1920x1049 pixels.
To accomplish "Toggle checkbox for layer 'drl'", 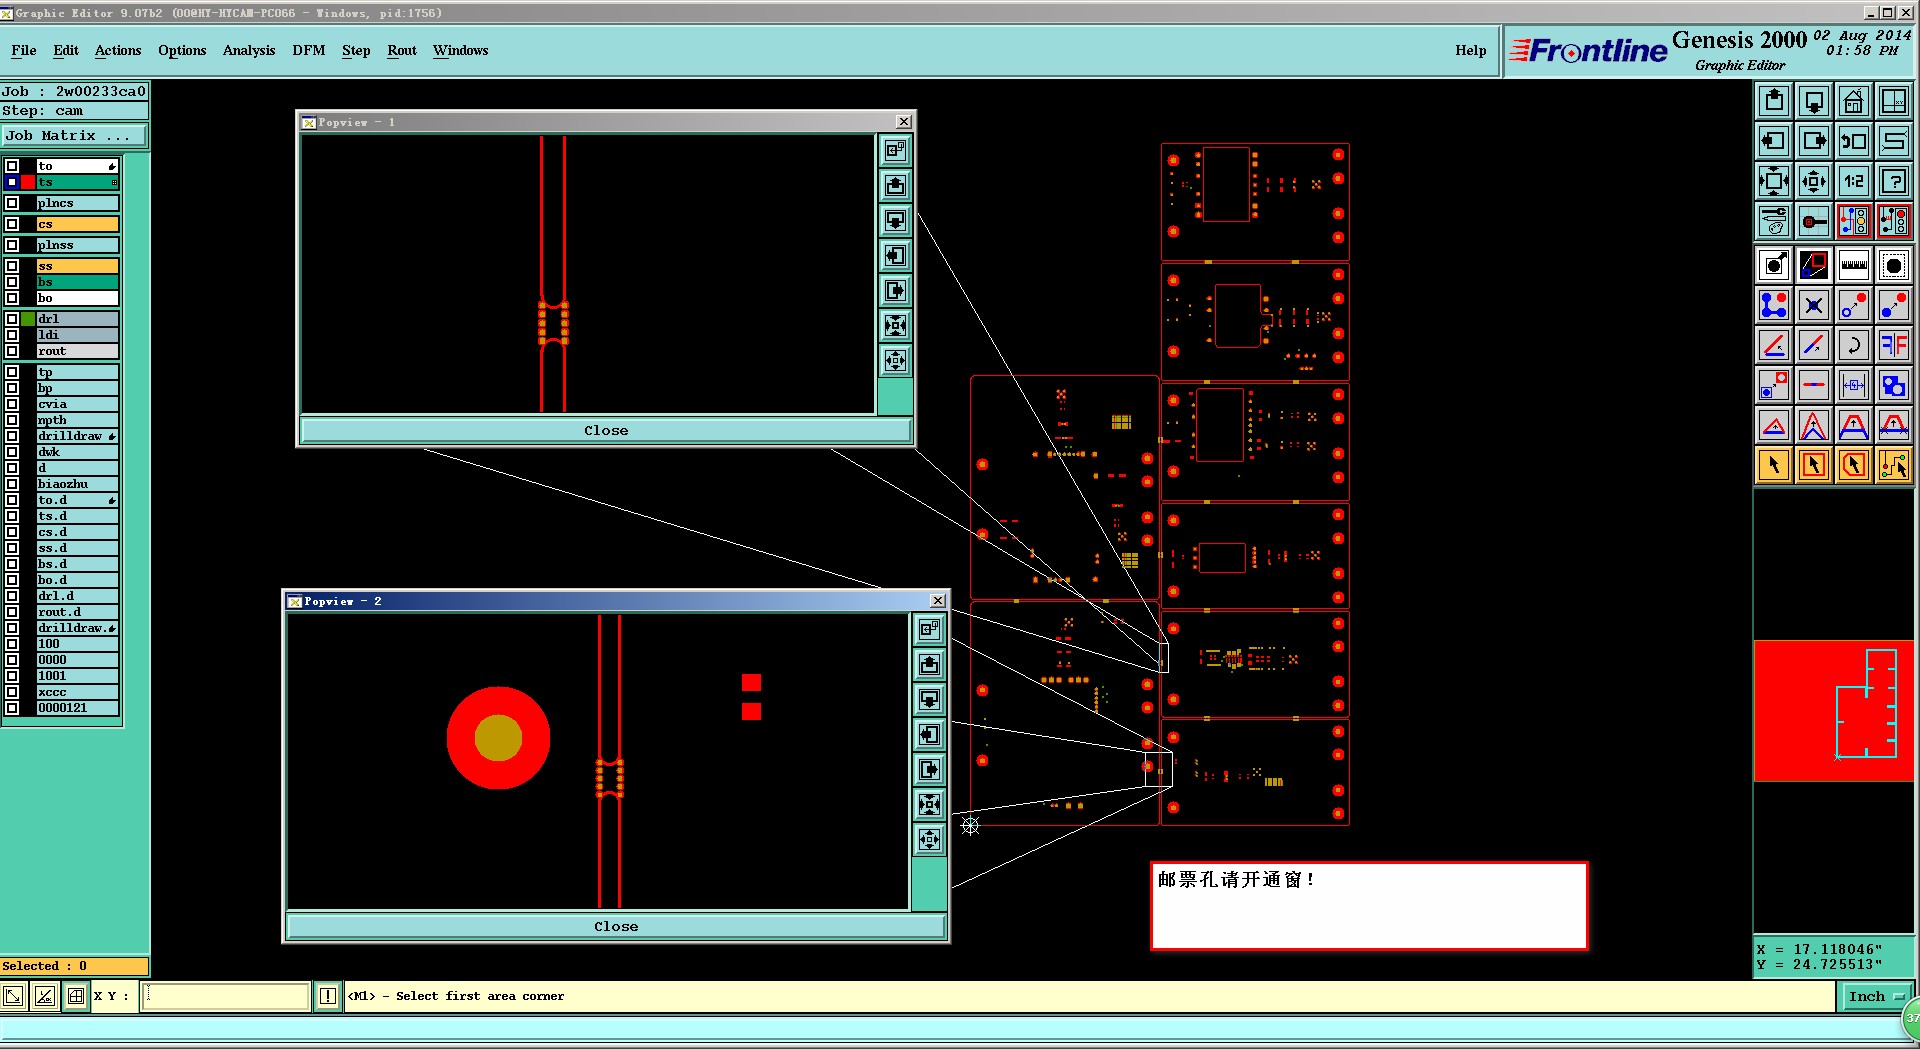I will 12,319.
